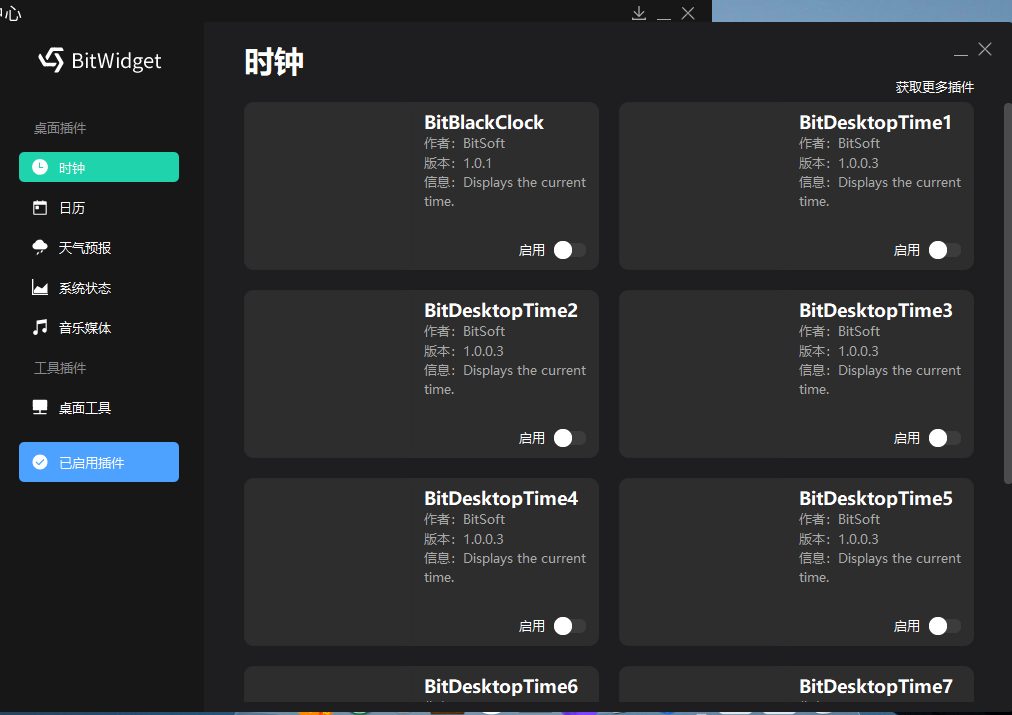Select the music note icon for 音乐媒体
Image resolution: width=1012 pixels, height=715 pixels.
40,327
